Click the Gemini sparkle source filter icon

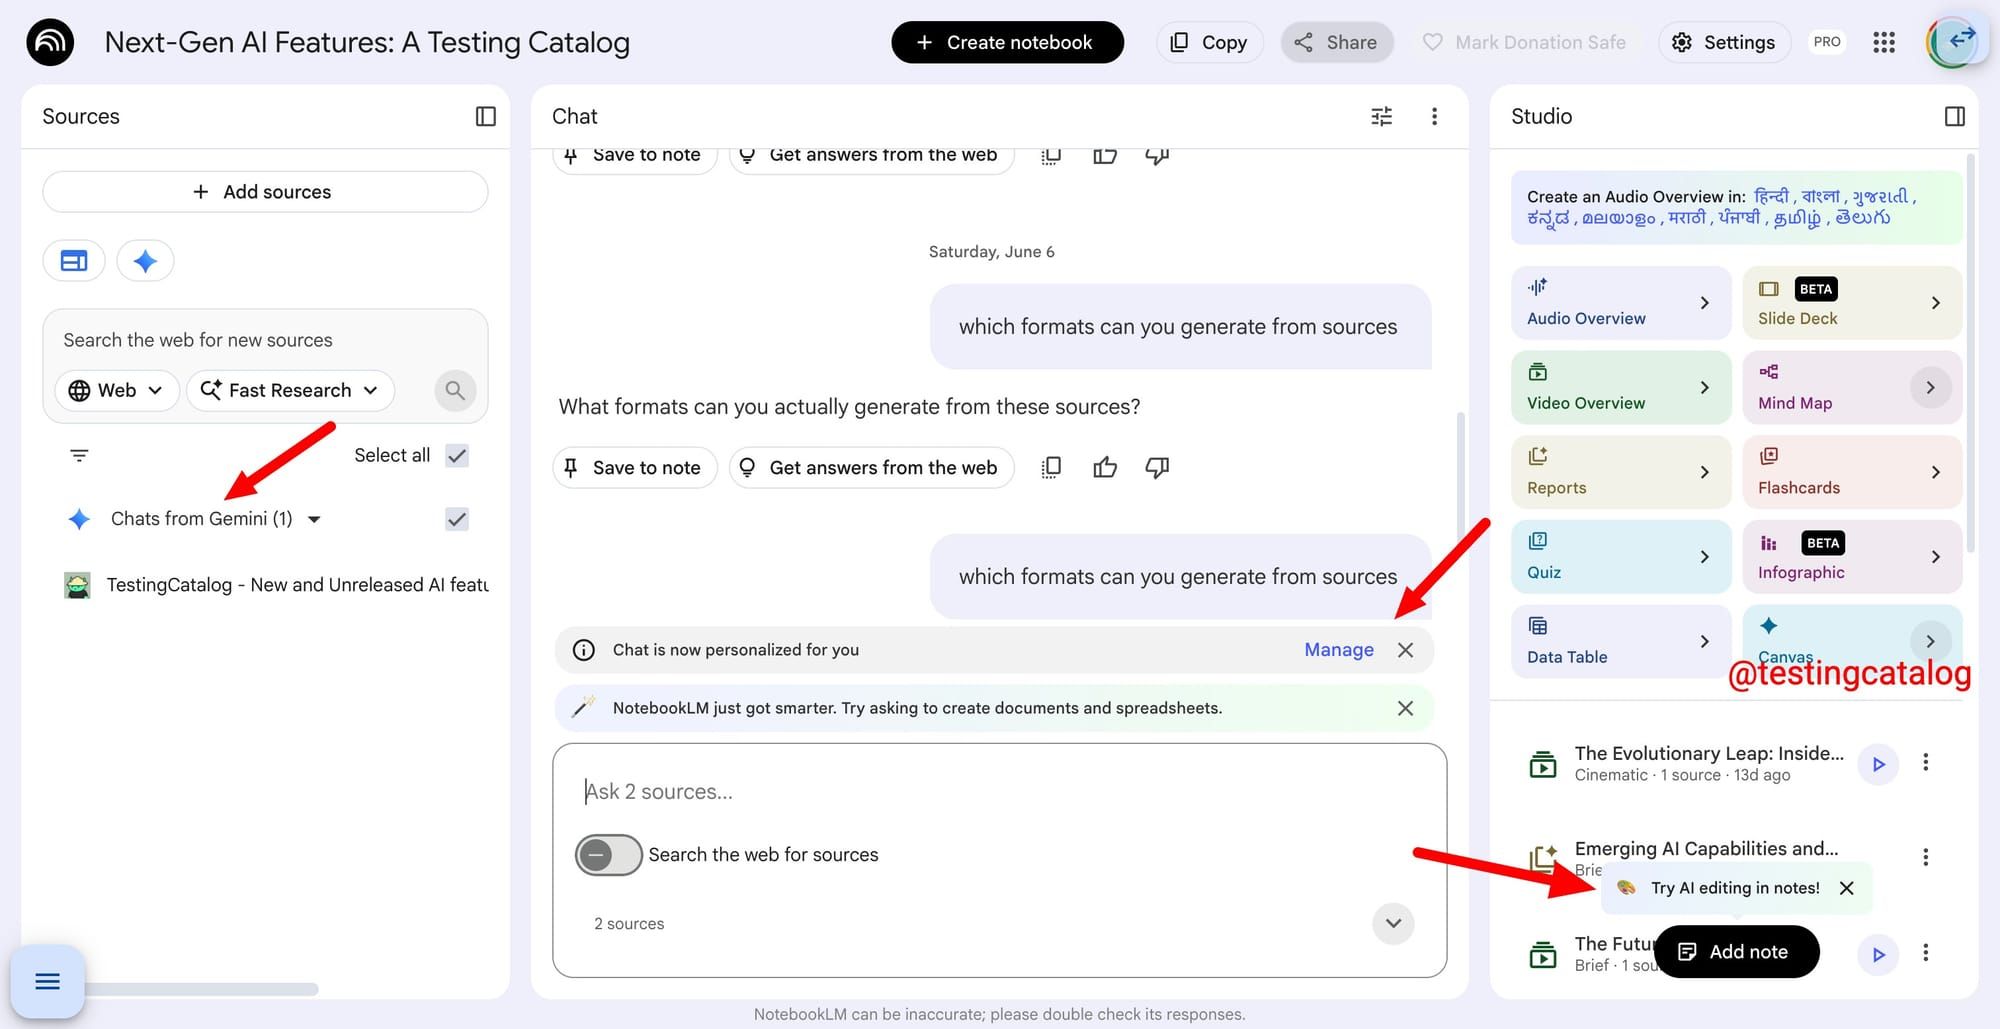point(145,261)
